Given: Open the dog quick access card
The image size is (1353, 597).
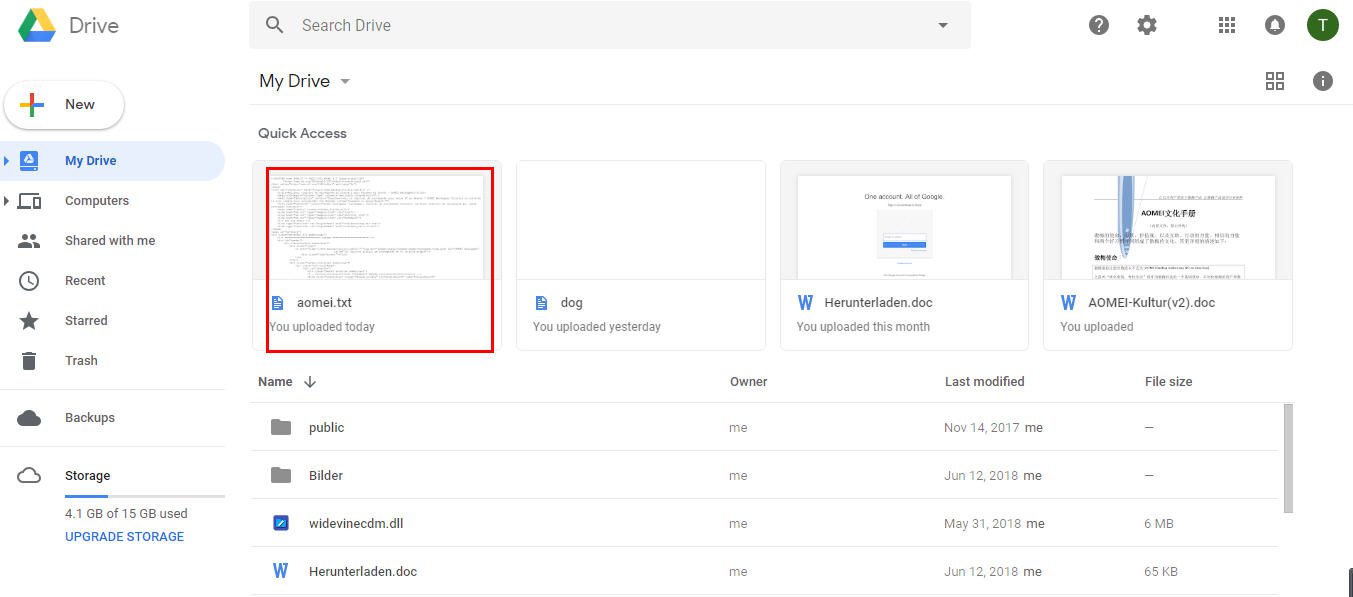Looking at the screenshot, I should coord(641,255).
